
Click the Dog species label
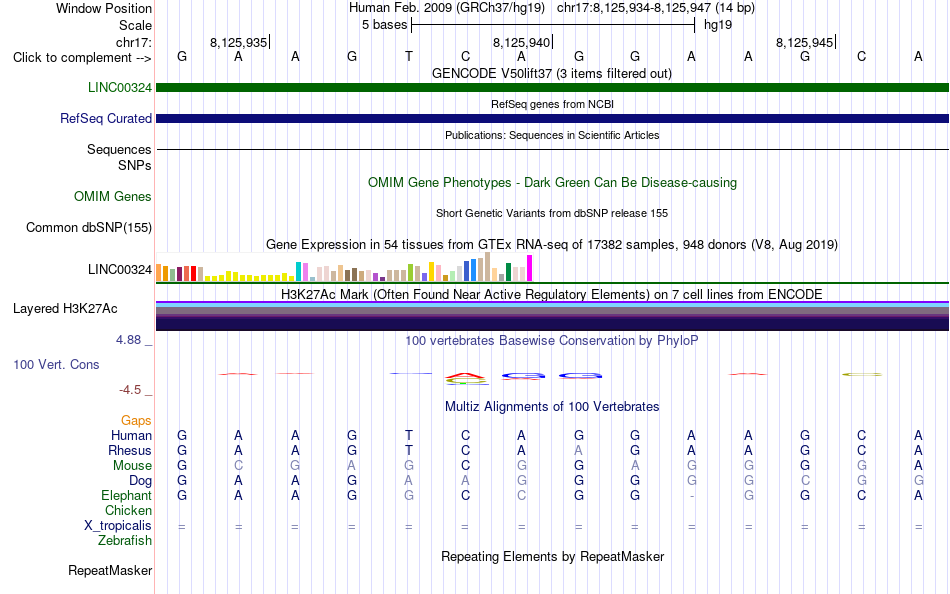pyautogui.click(x=140, y=481)
